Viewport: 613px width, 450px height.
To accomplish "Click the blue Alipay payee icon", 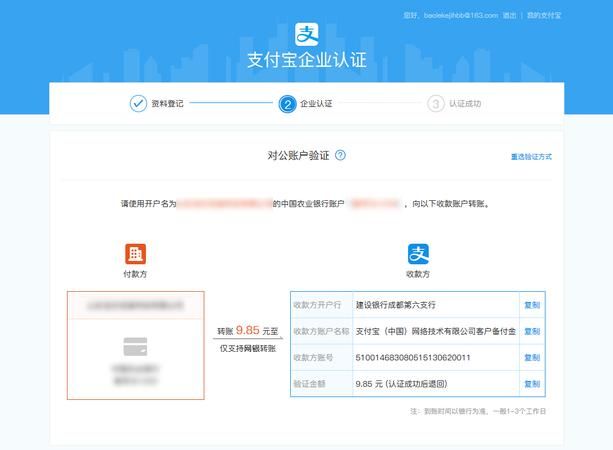I will coord(418,254).
